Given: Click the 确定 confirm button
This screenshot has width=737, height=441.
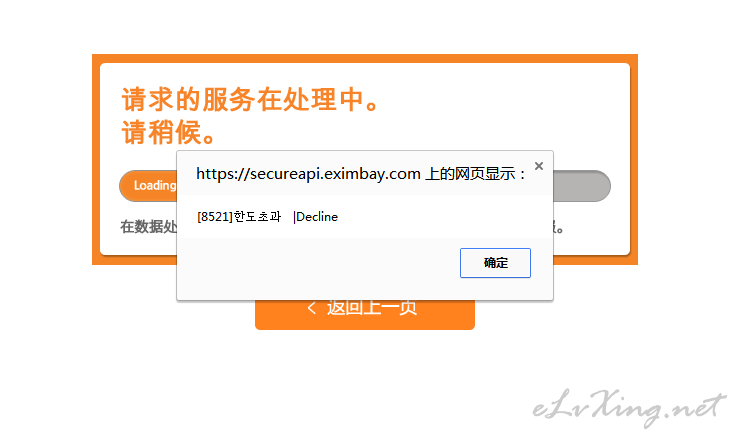Looking at the screenshot, I should (x=495, y=263).
